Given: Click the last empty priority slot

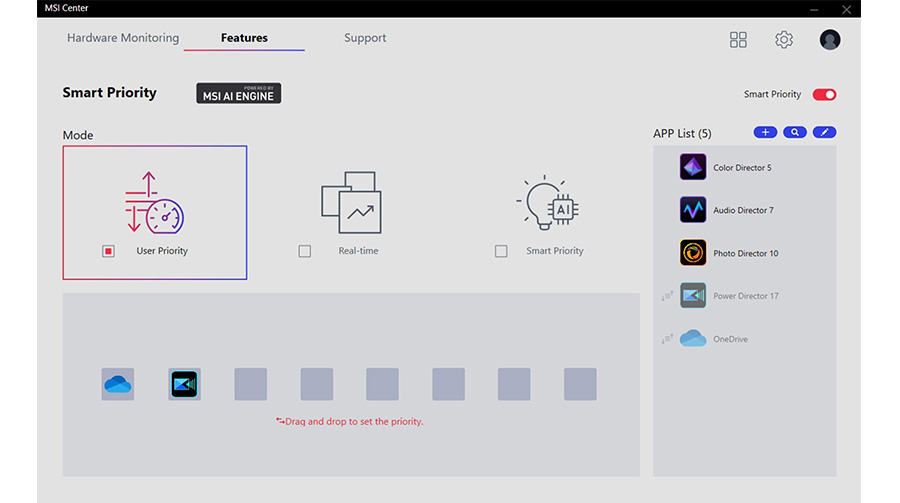Looking at the screenshot, I should pos(580,384).
